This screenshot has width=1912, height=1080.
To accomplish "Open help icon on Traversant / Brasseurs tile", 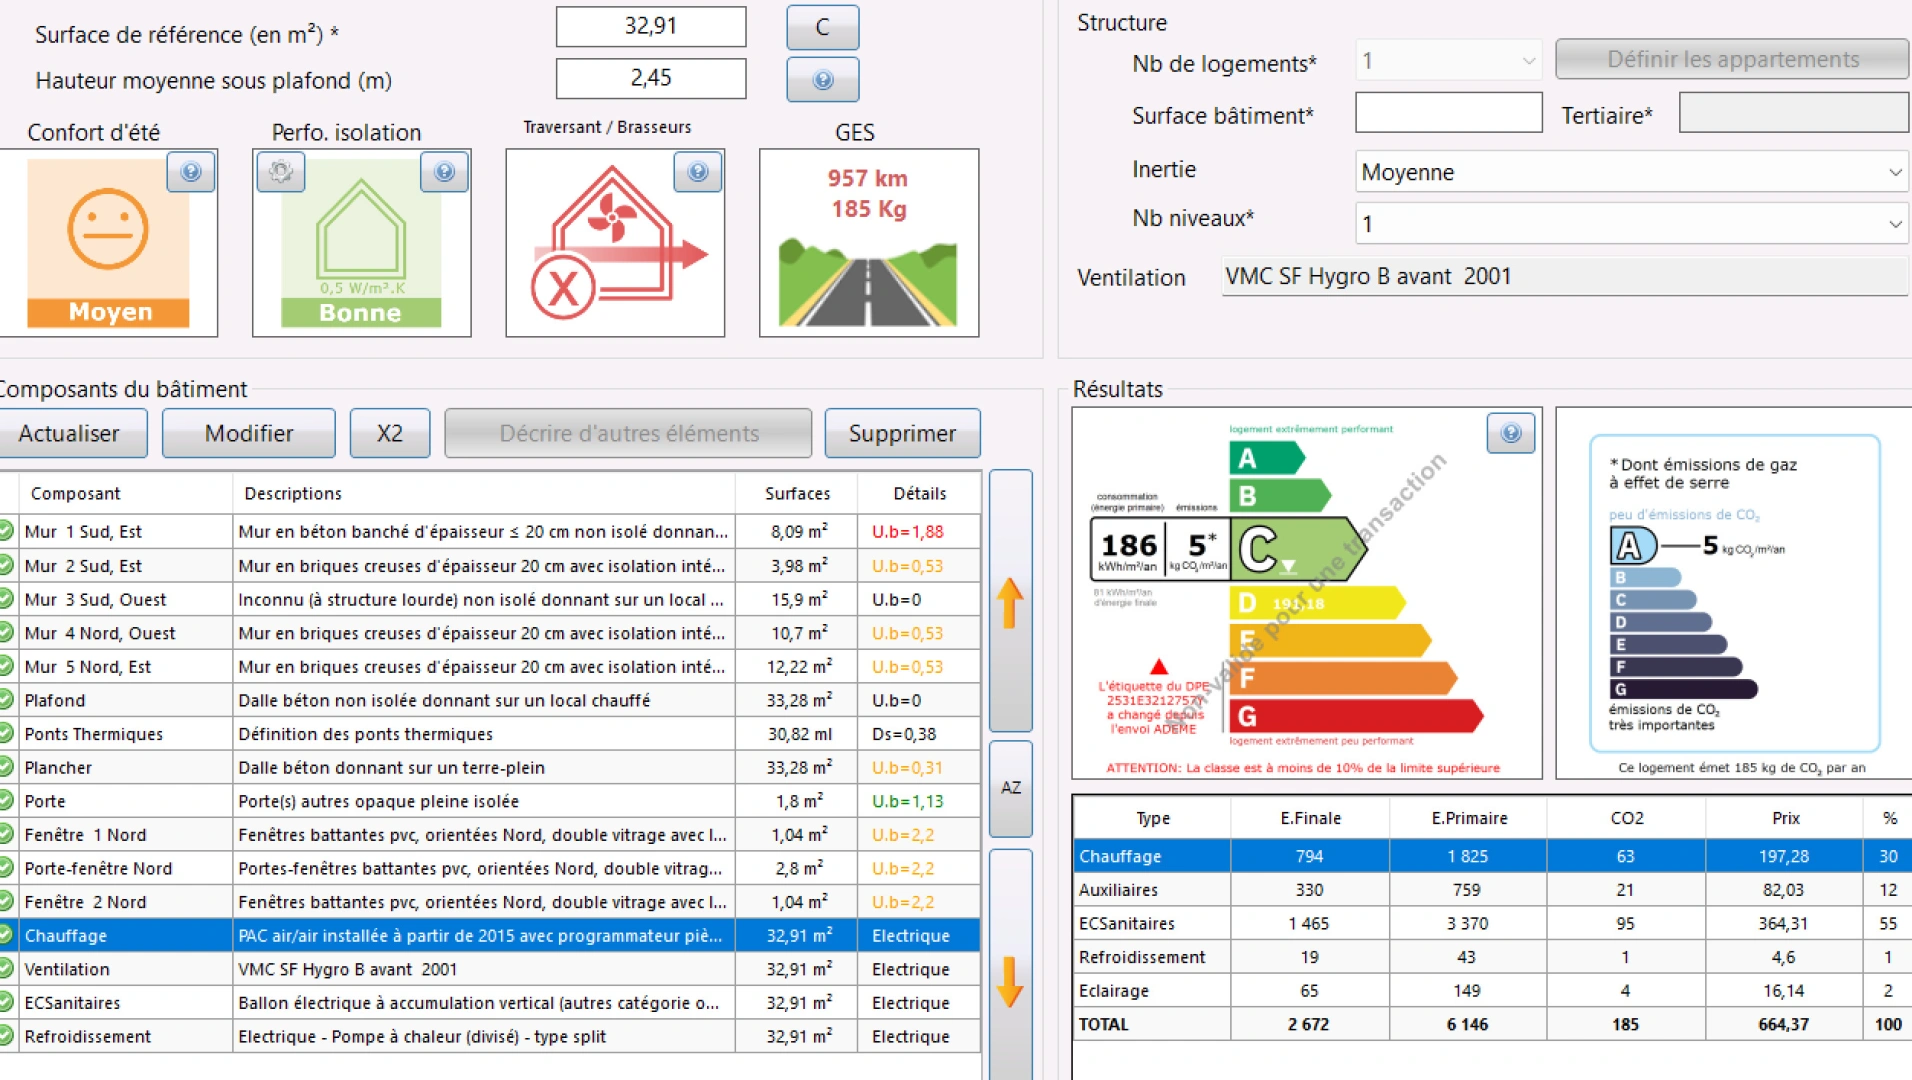I will tap(698, 172).
